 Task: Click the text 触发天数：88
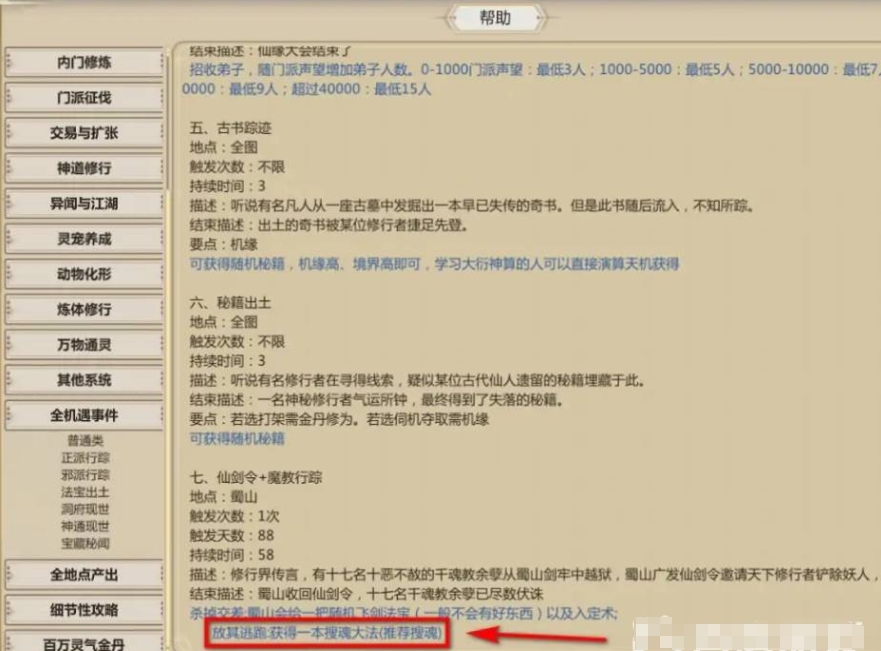pos(231,535)
